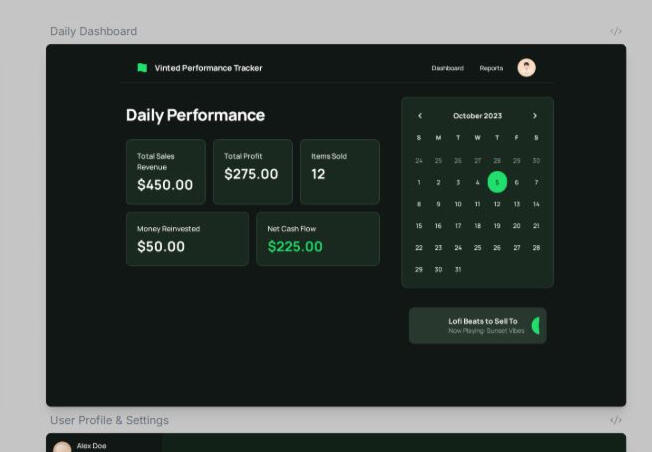Open the Dashboard nav item

447,68
